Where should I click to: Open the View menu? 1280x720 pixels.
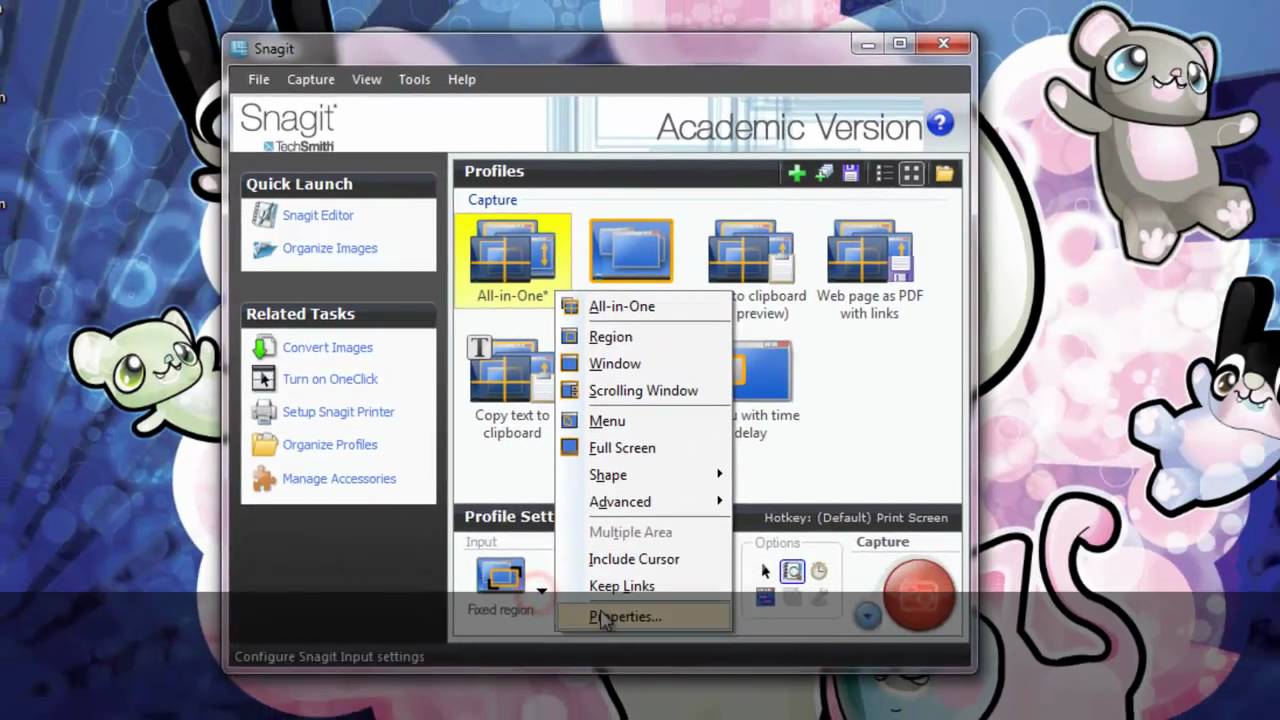coord(367,79)
